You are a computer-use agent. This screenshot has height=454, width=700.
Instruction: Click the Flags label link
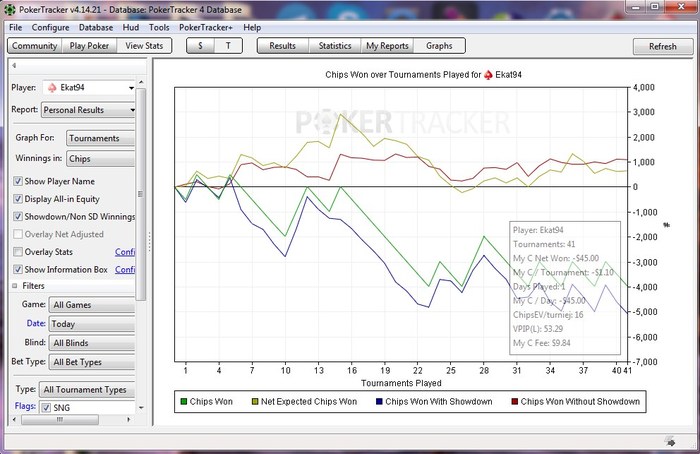[x=25, y=406]
